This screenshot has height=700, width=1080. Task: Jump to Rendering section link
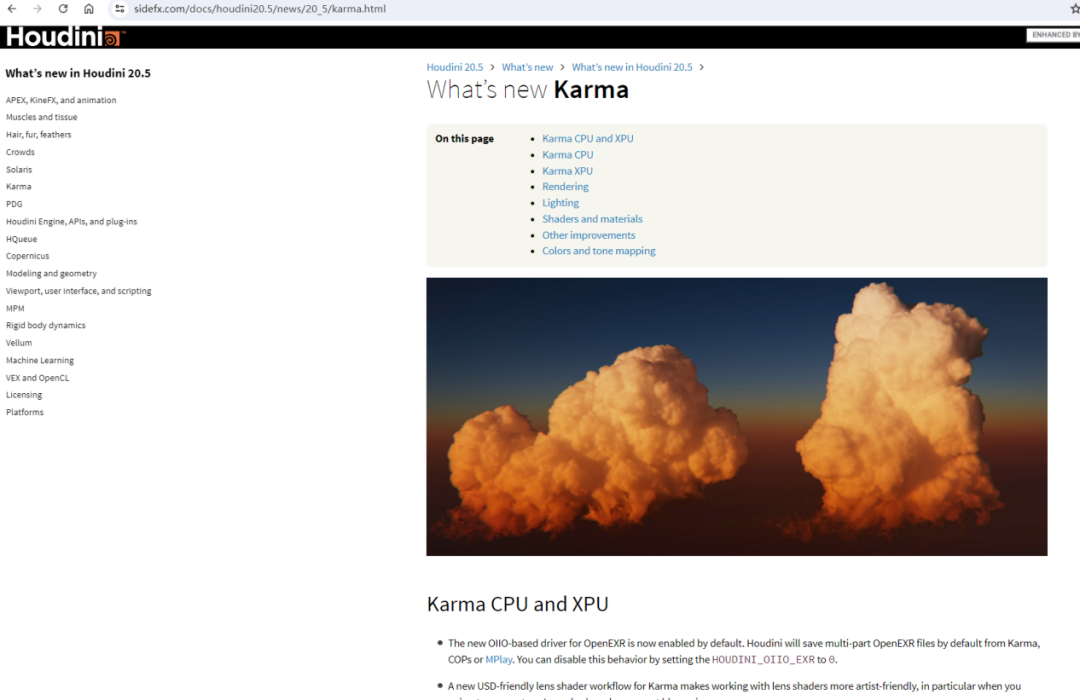point(565,187)
